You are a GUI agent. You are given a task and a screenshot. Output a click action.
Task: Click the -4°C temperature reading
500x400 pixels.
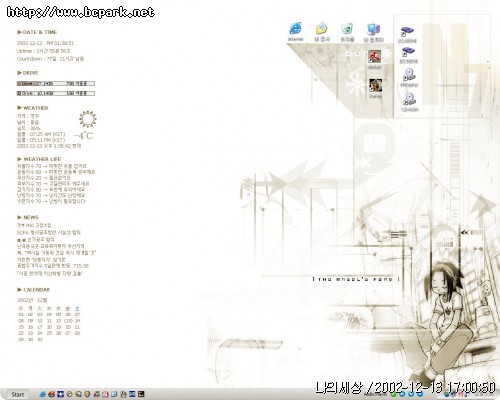[83, 136]
